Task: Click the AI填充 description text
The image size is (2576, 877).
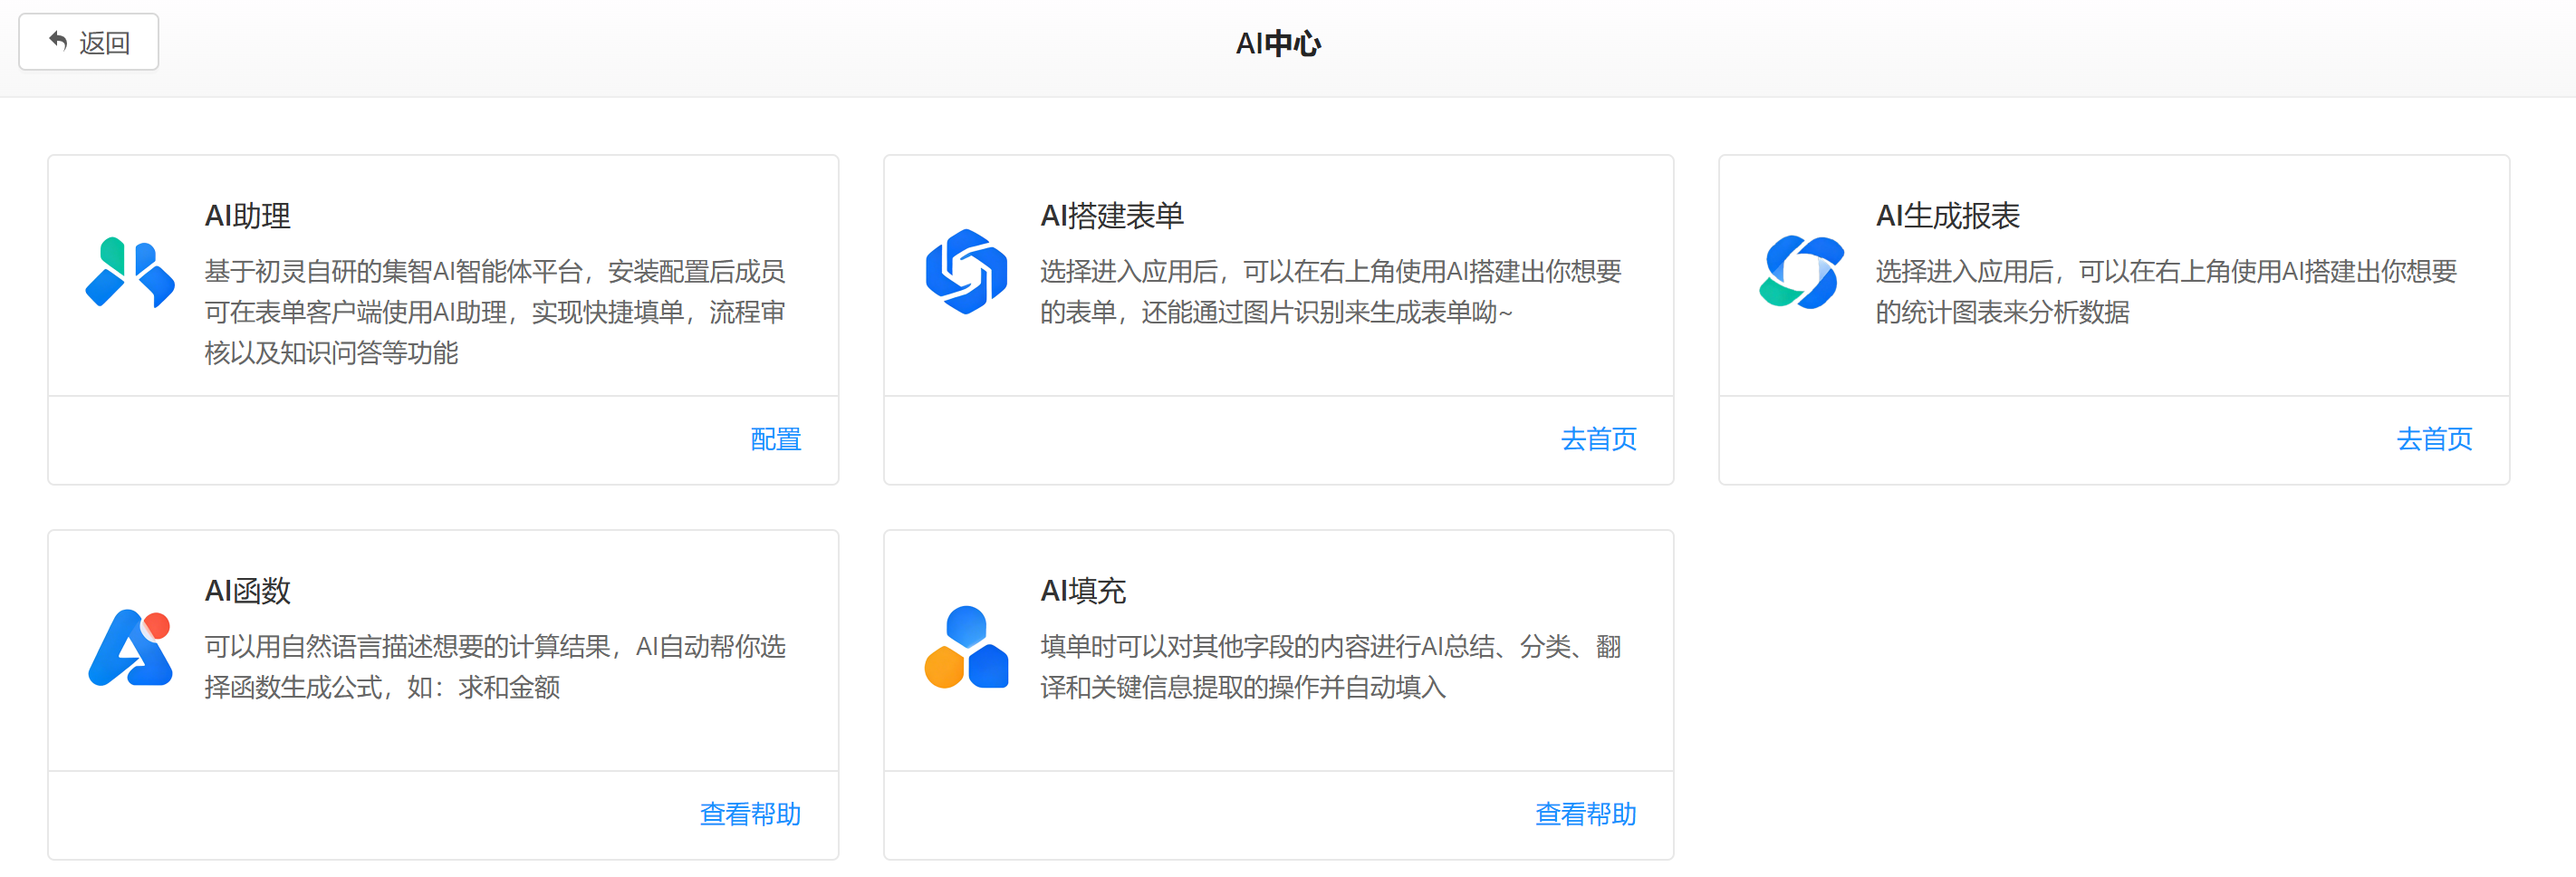Action: 1331,667
